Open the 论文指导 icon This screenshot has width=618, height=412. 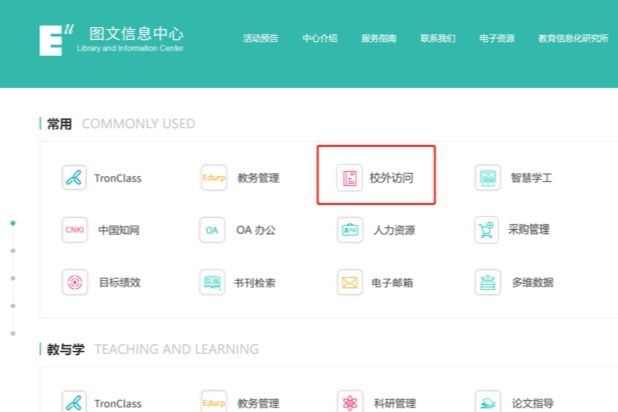tap(488, 402)
